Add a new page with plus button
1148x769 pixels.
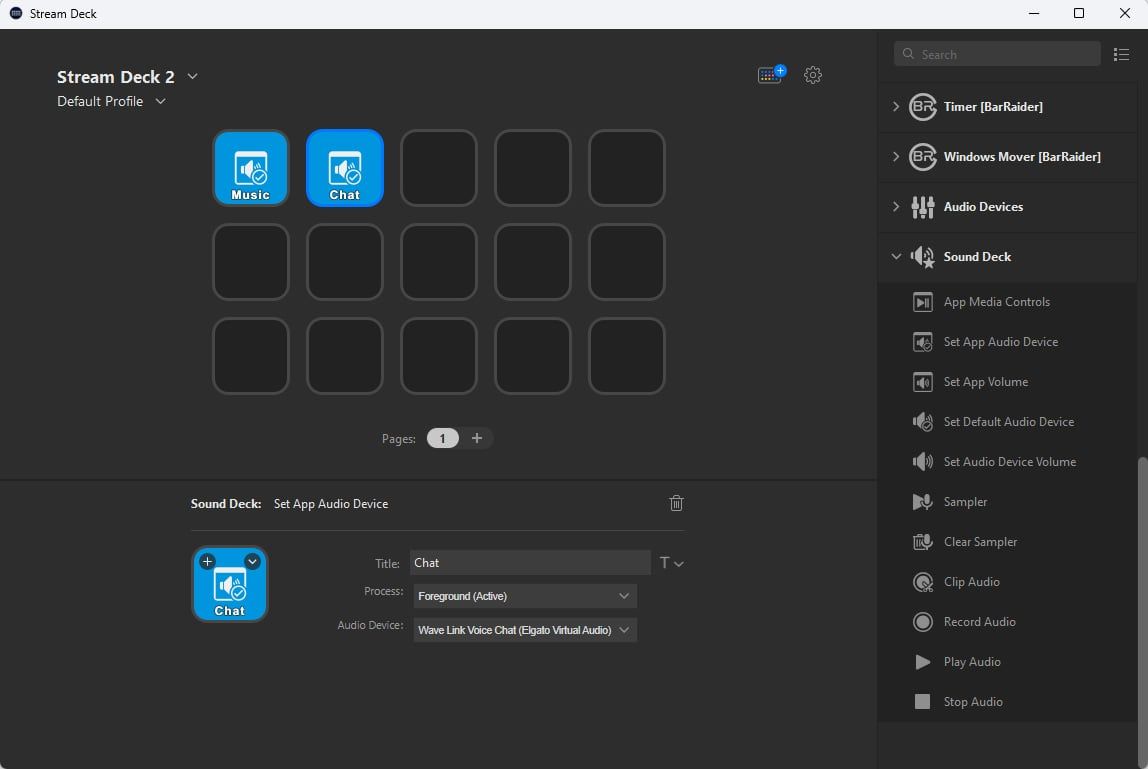point(477,438)
